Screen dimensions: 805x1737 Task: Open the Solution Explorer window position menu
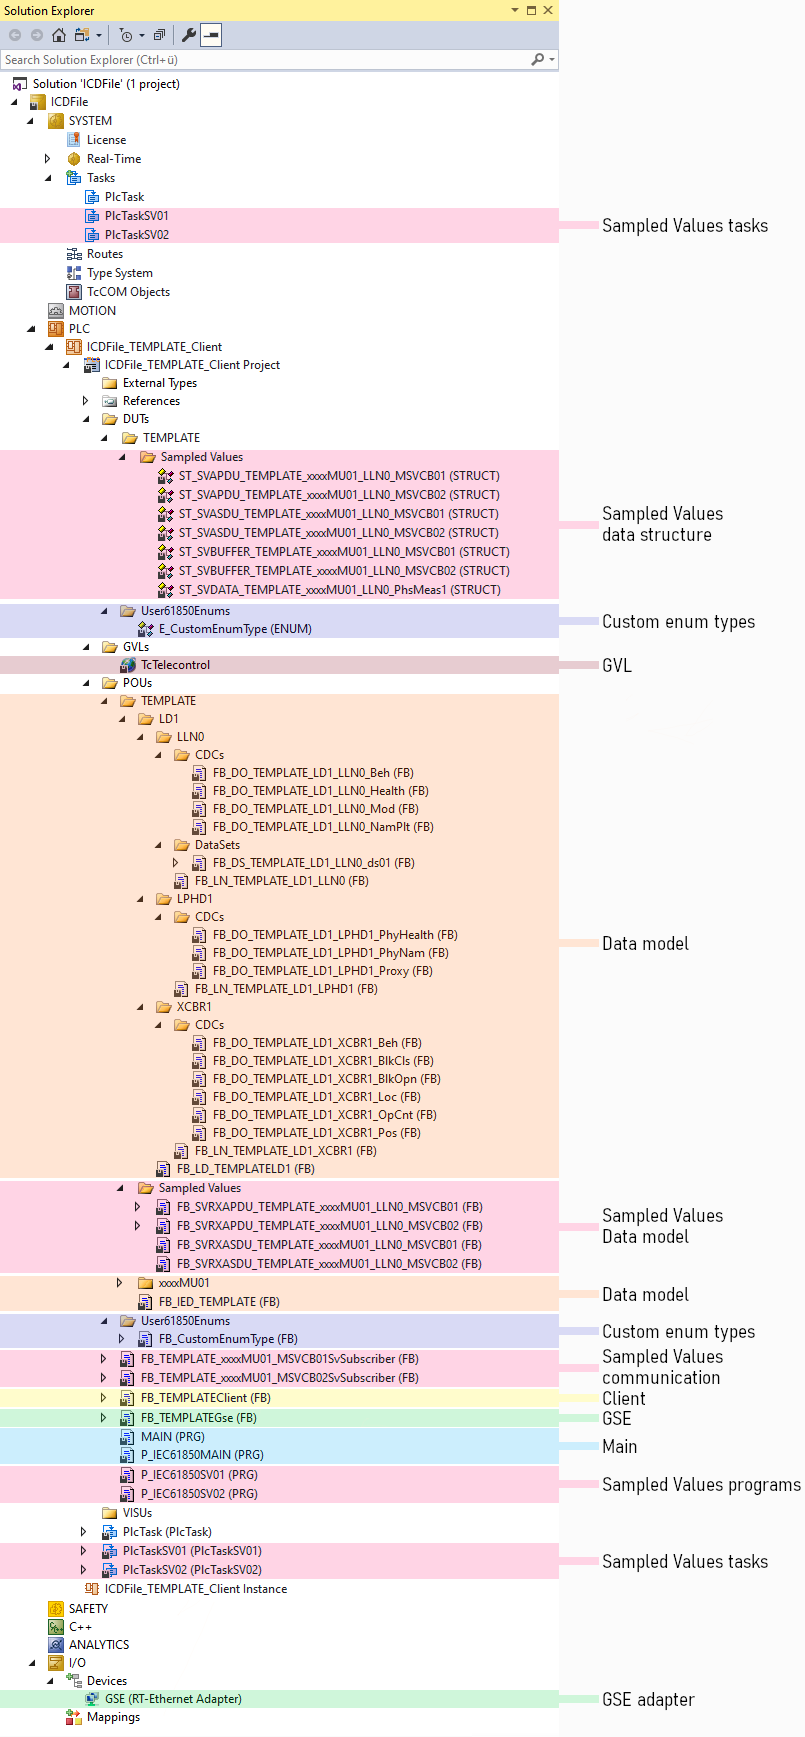[515, 10]
